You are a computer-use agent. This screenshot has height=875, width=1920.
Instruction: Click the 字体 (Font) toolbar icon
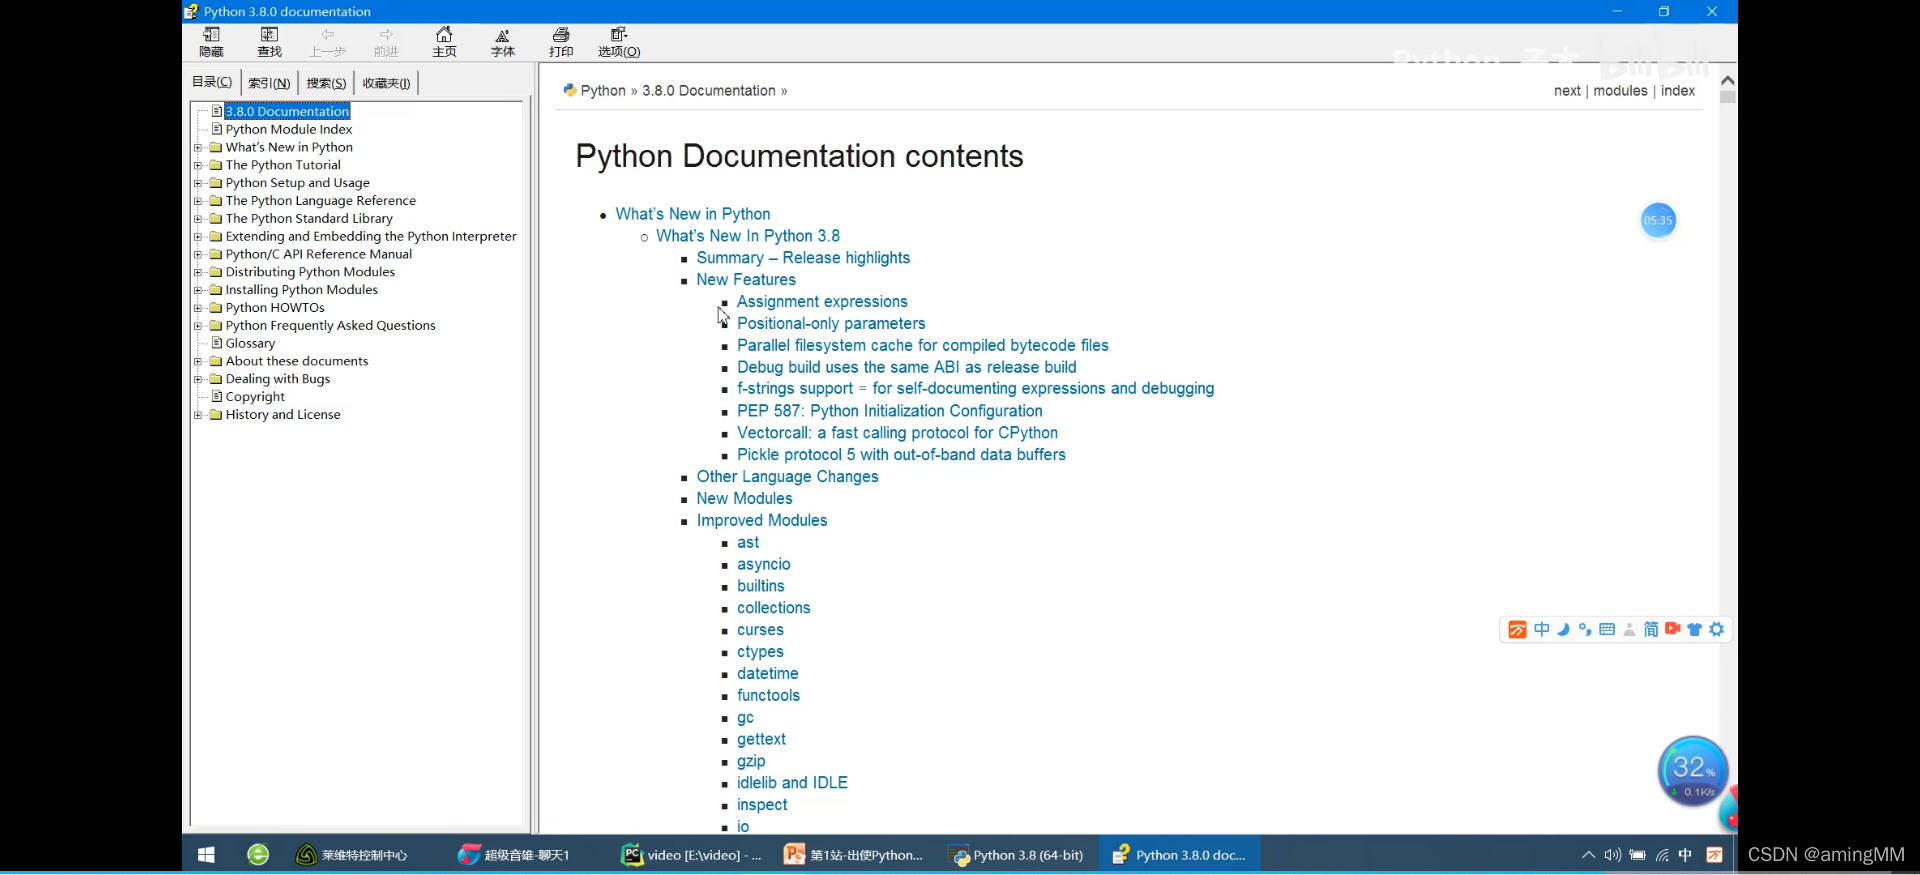pyautogui.click(x=503, y=42)
